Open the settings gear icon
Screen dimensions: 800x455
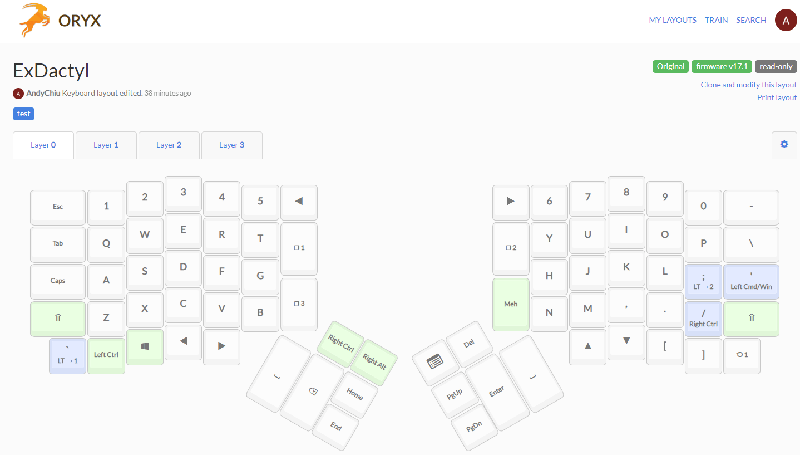pos(784,144)
